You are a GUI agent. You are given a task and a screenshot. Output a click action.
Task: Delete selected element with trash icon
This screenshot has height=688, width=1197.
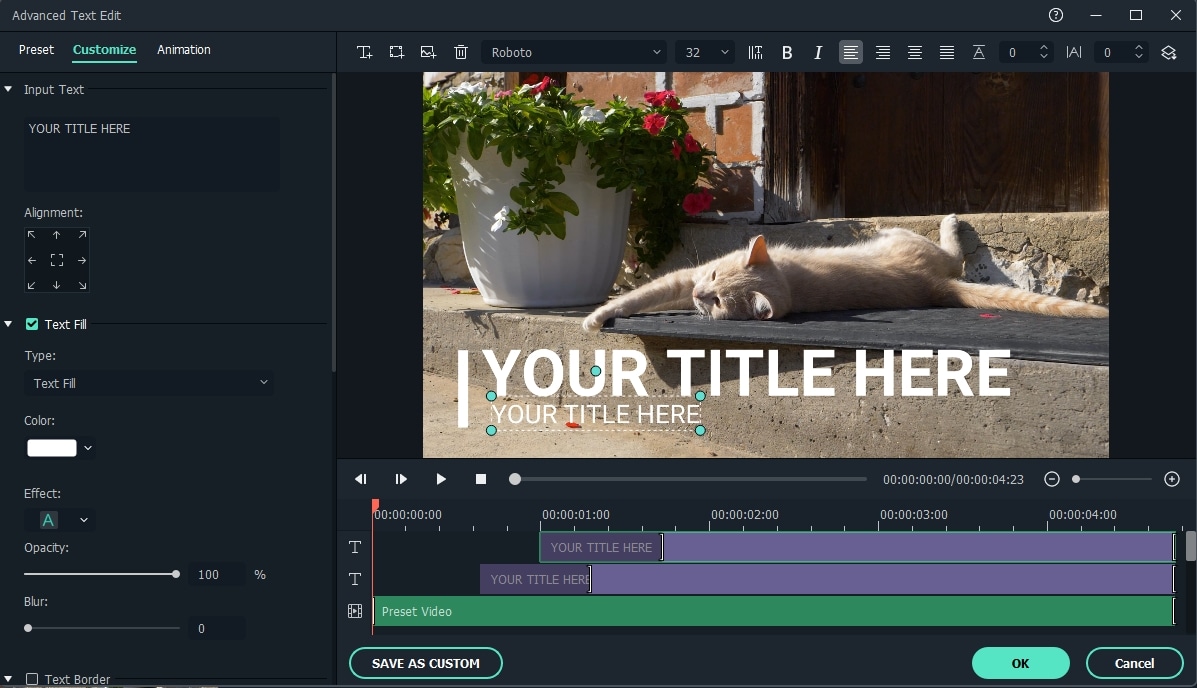point(460,53)
